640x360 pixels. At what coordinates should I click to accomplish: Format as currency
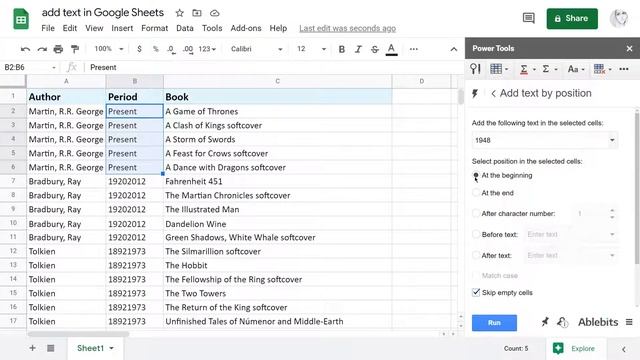point(139,49)
